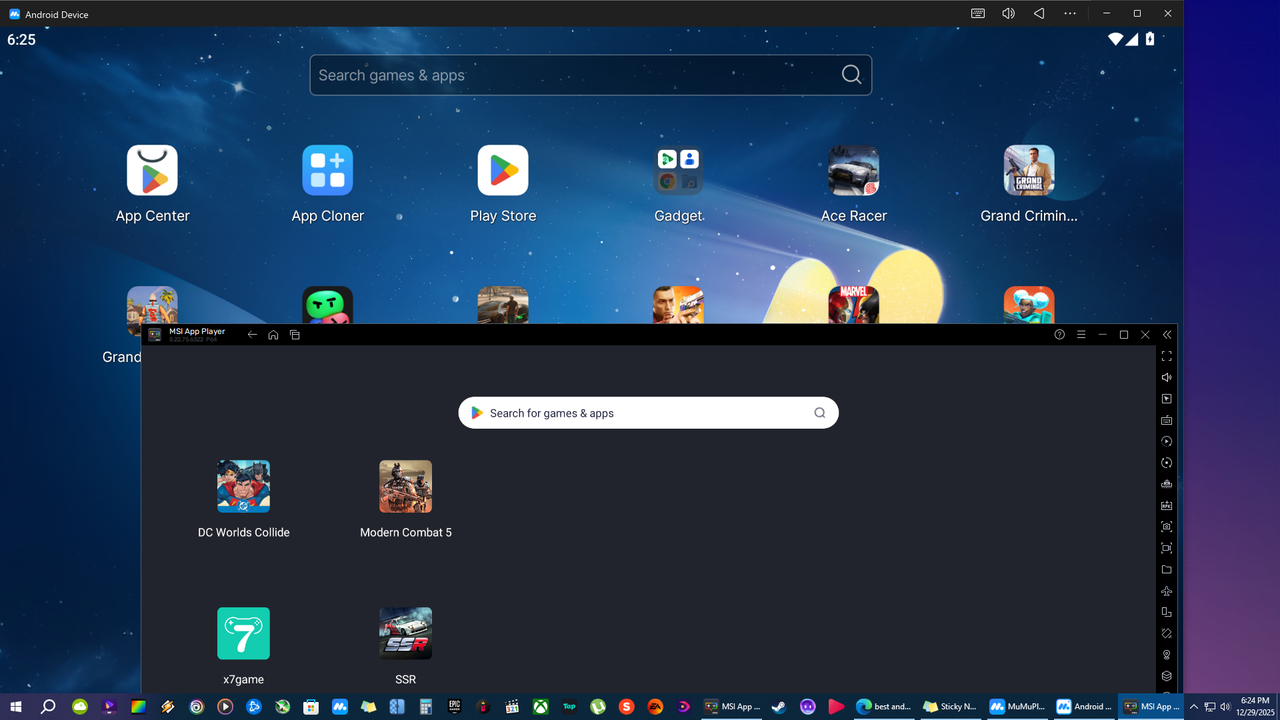Click Search games & apps field

tap(591, 75)
